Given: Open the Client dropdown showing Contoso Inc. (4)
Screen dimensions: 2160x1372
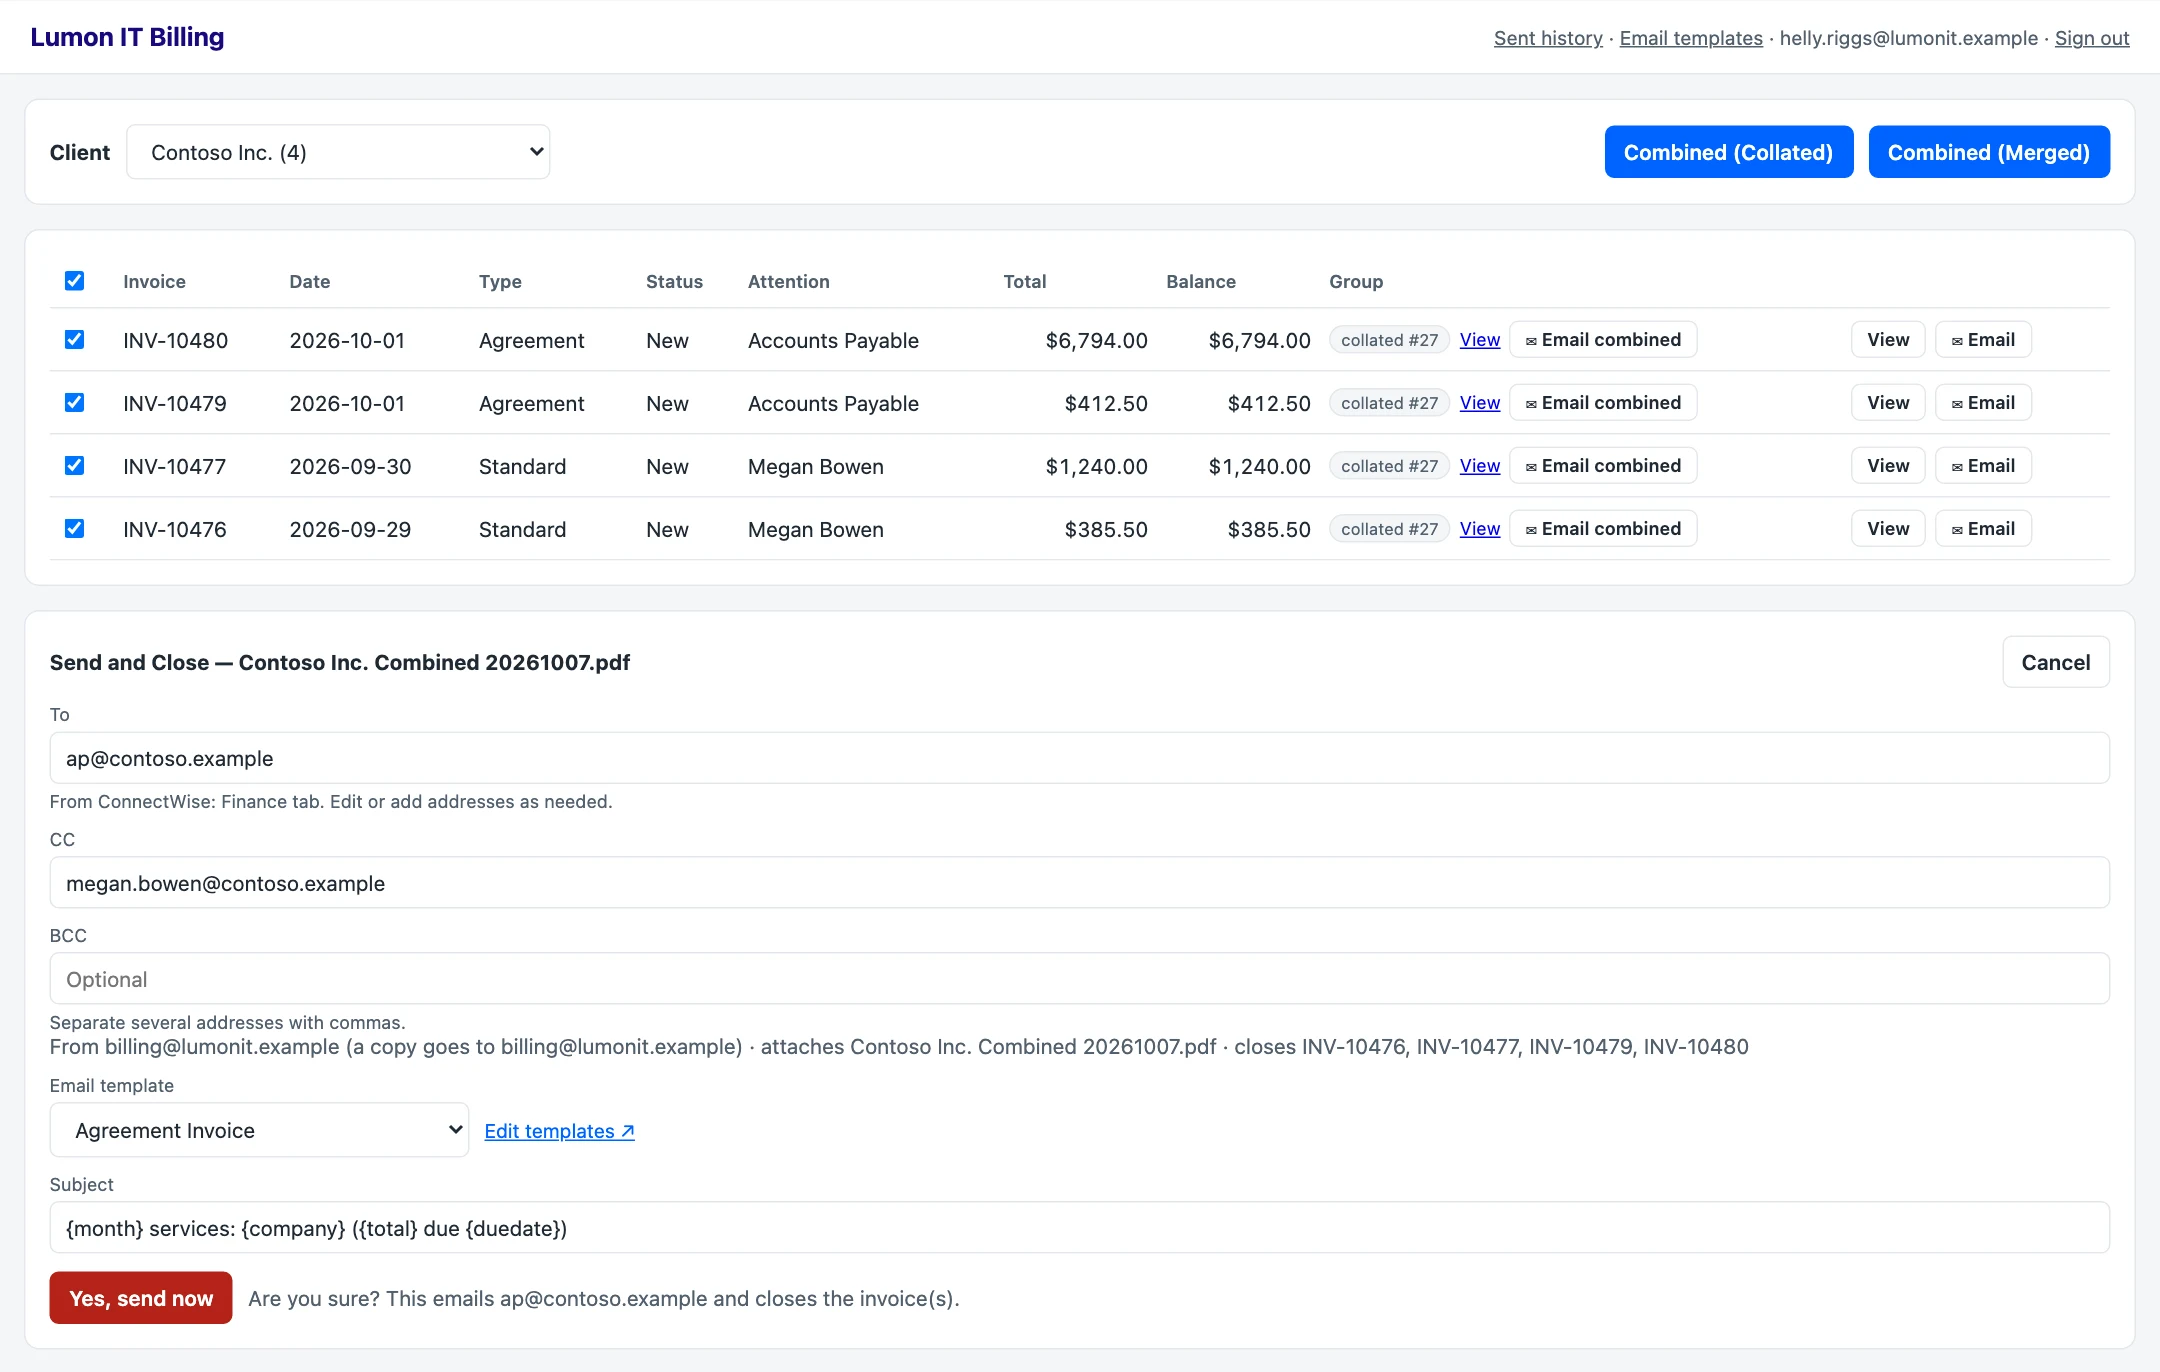Looking at the screenshot, I should coord(338,152).
